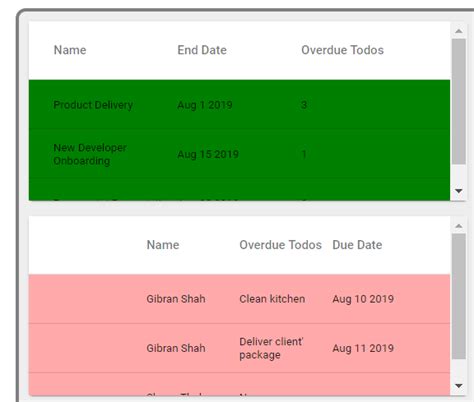Click the Aug 11 2019 due date cell
The height and width of the screenshot is (402, 474).
(363, 348)
